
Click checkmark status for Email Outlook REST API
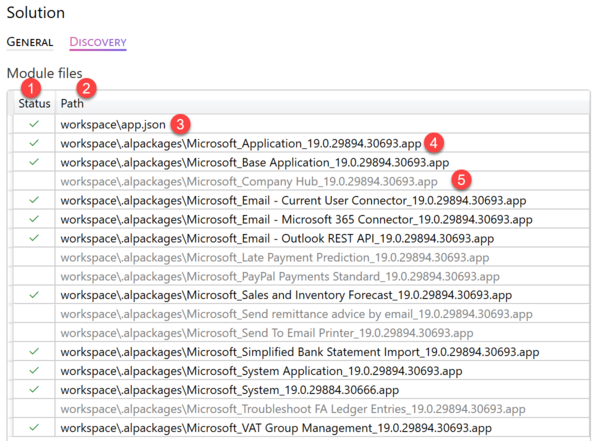point(34,238)
